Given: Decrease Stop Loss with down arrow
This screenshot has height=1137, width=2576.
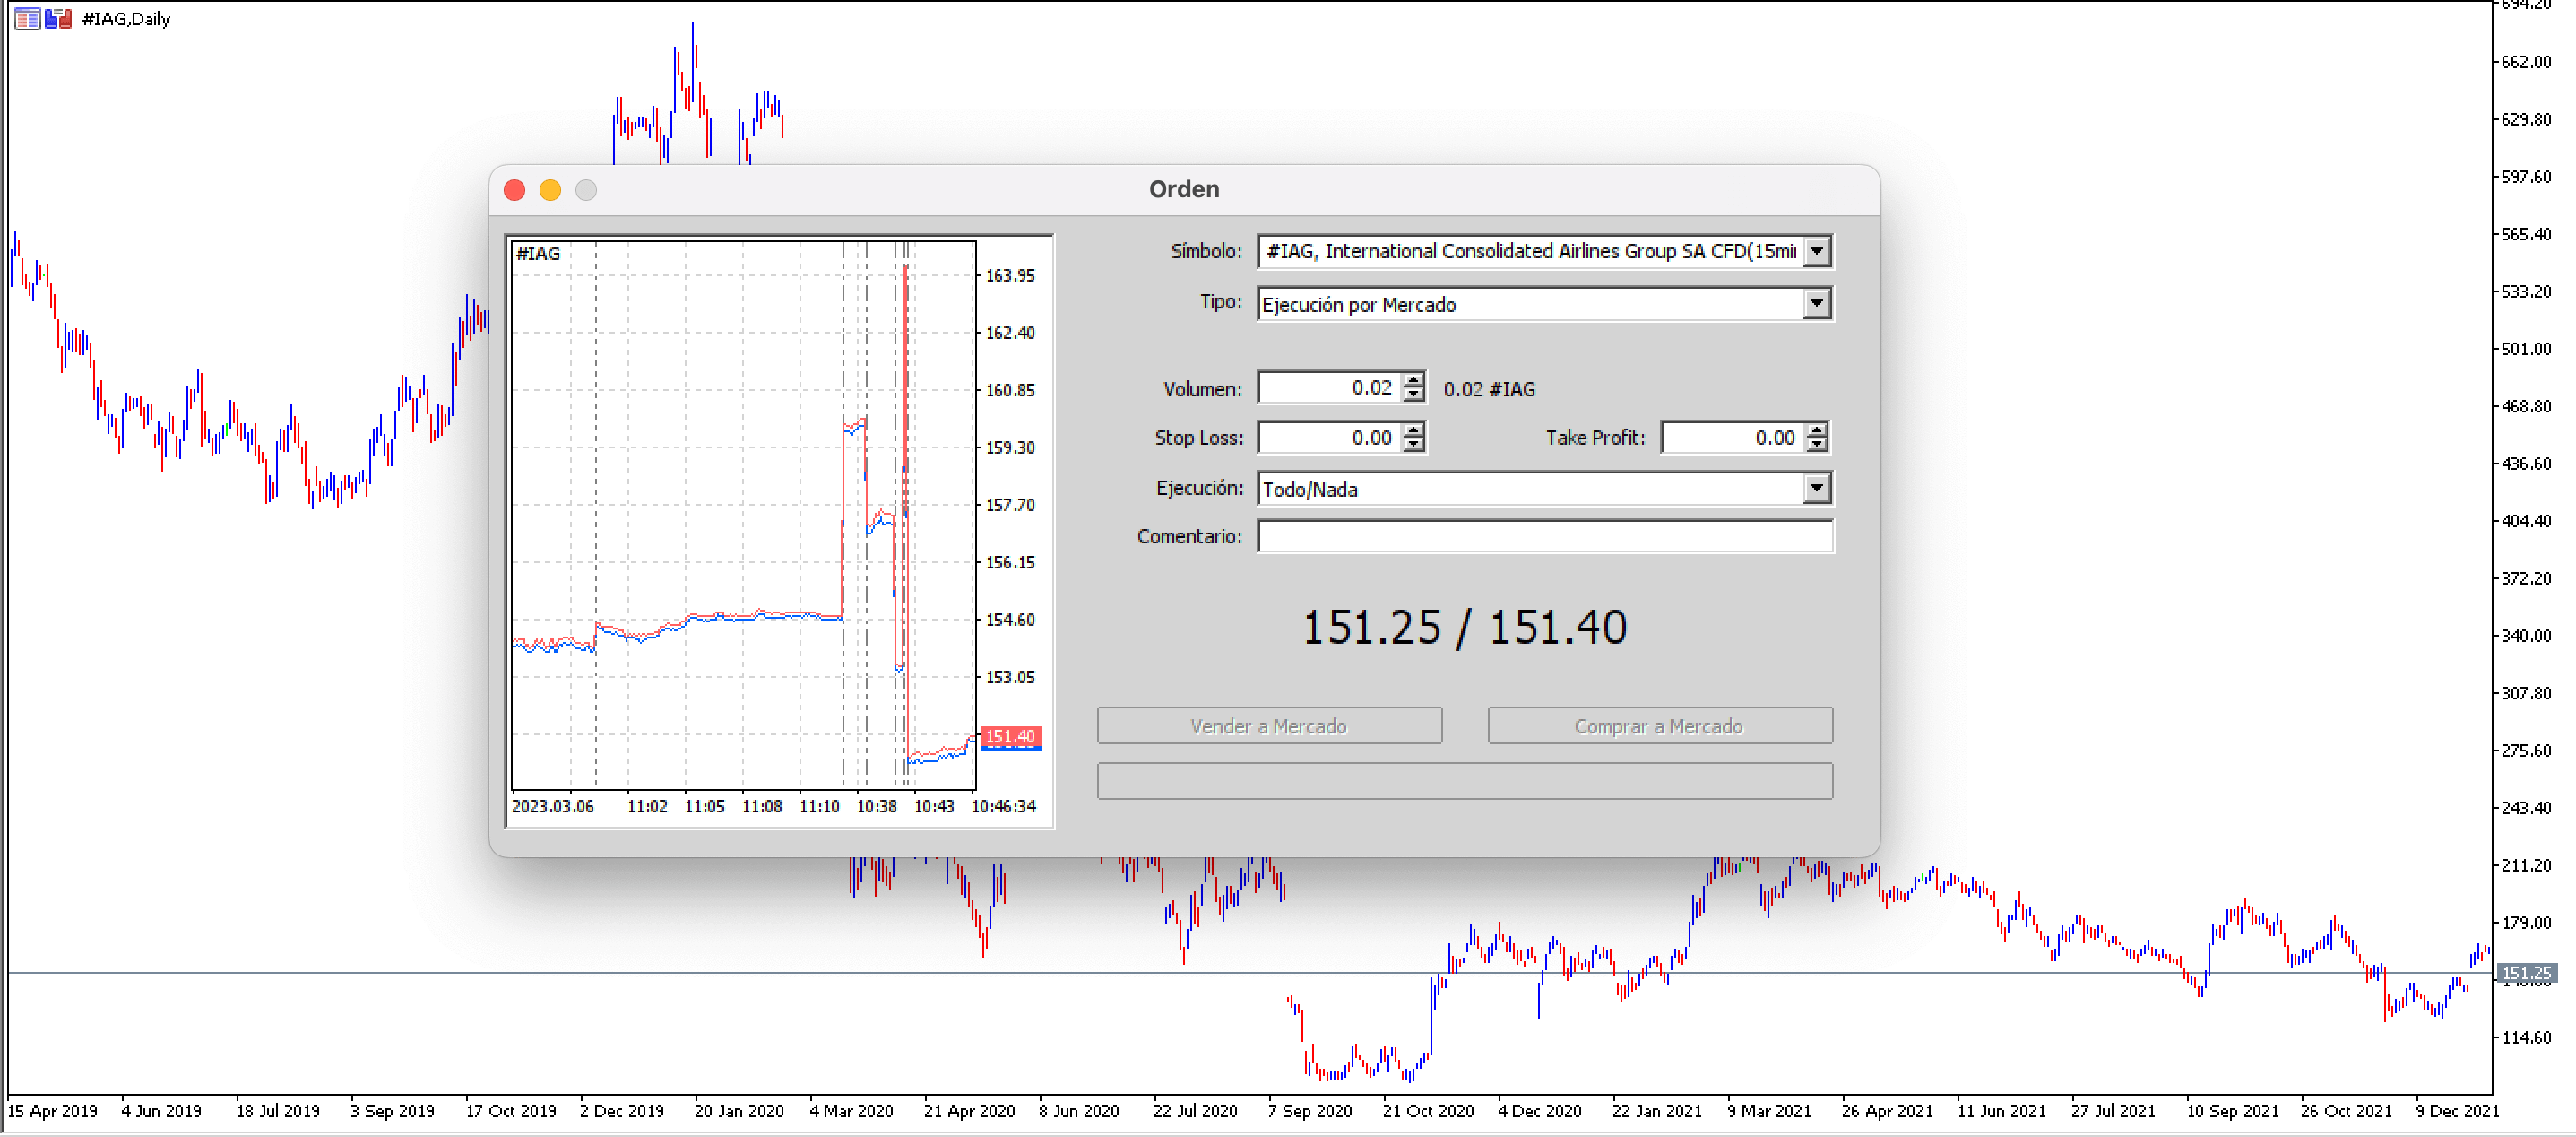Looking at the screenshot, I should pyautogui.click(x=1413, y=445).
